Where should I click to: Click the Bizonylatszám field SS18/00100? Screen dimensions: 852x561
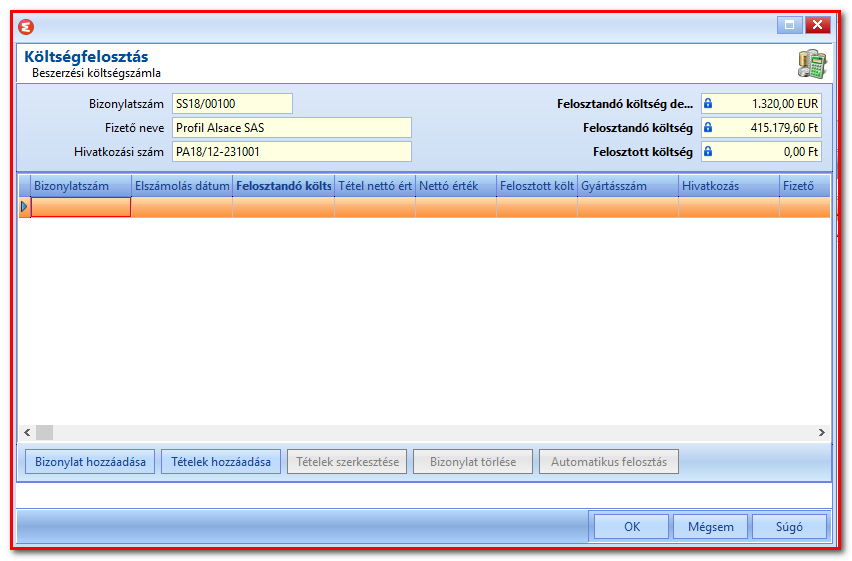point(232,103)
